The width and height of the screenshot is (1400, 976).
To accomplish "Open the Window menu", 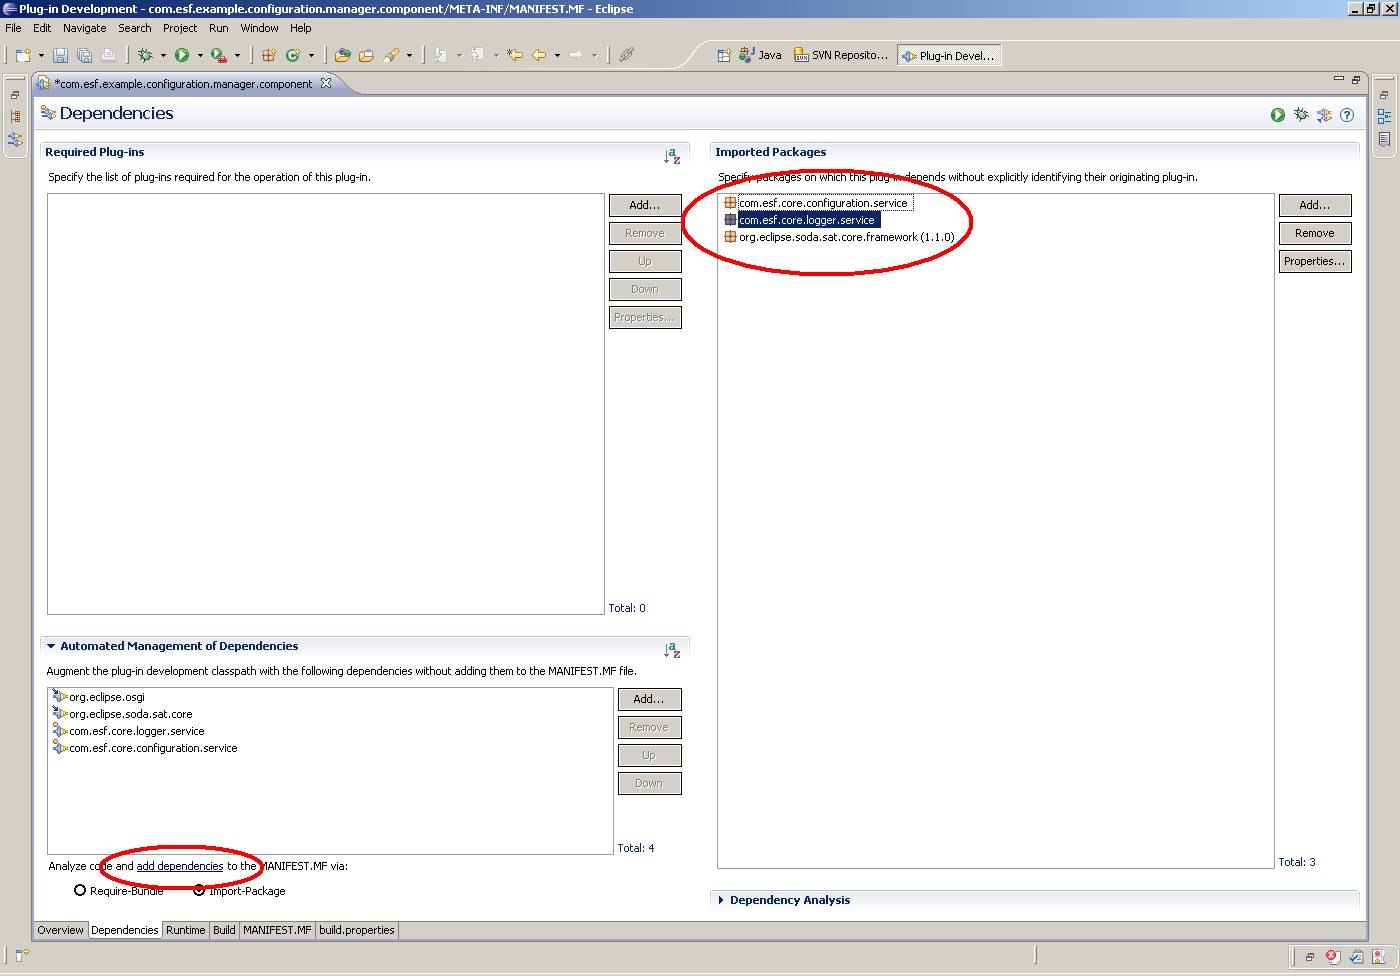I will [259, 28].
